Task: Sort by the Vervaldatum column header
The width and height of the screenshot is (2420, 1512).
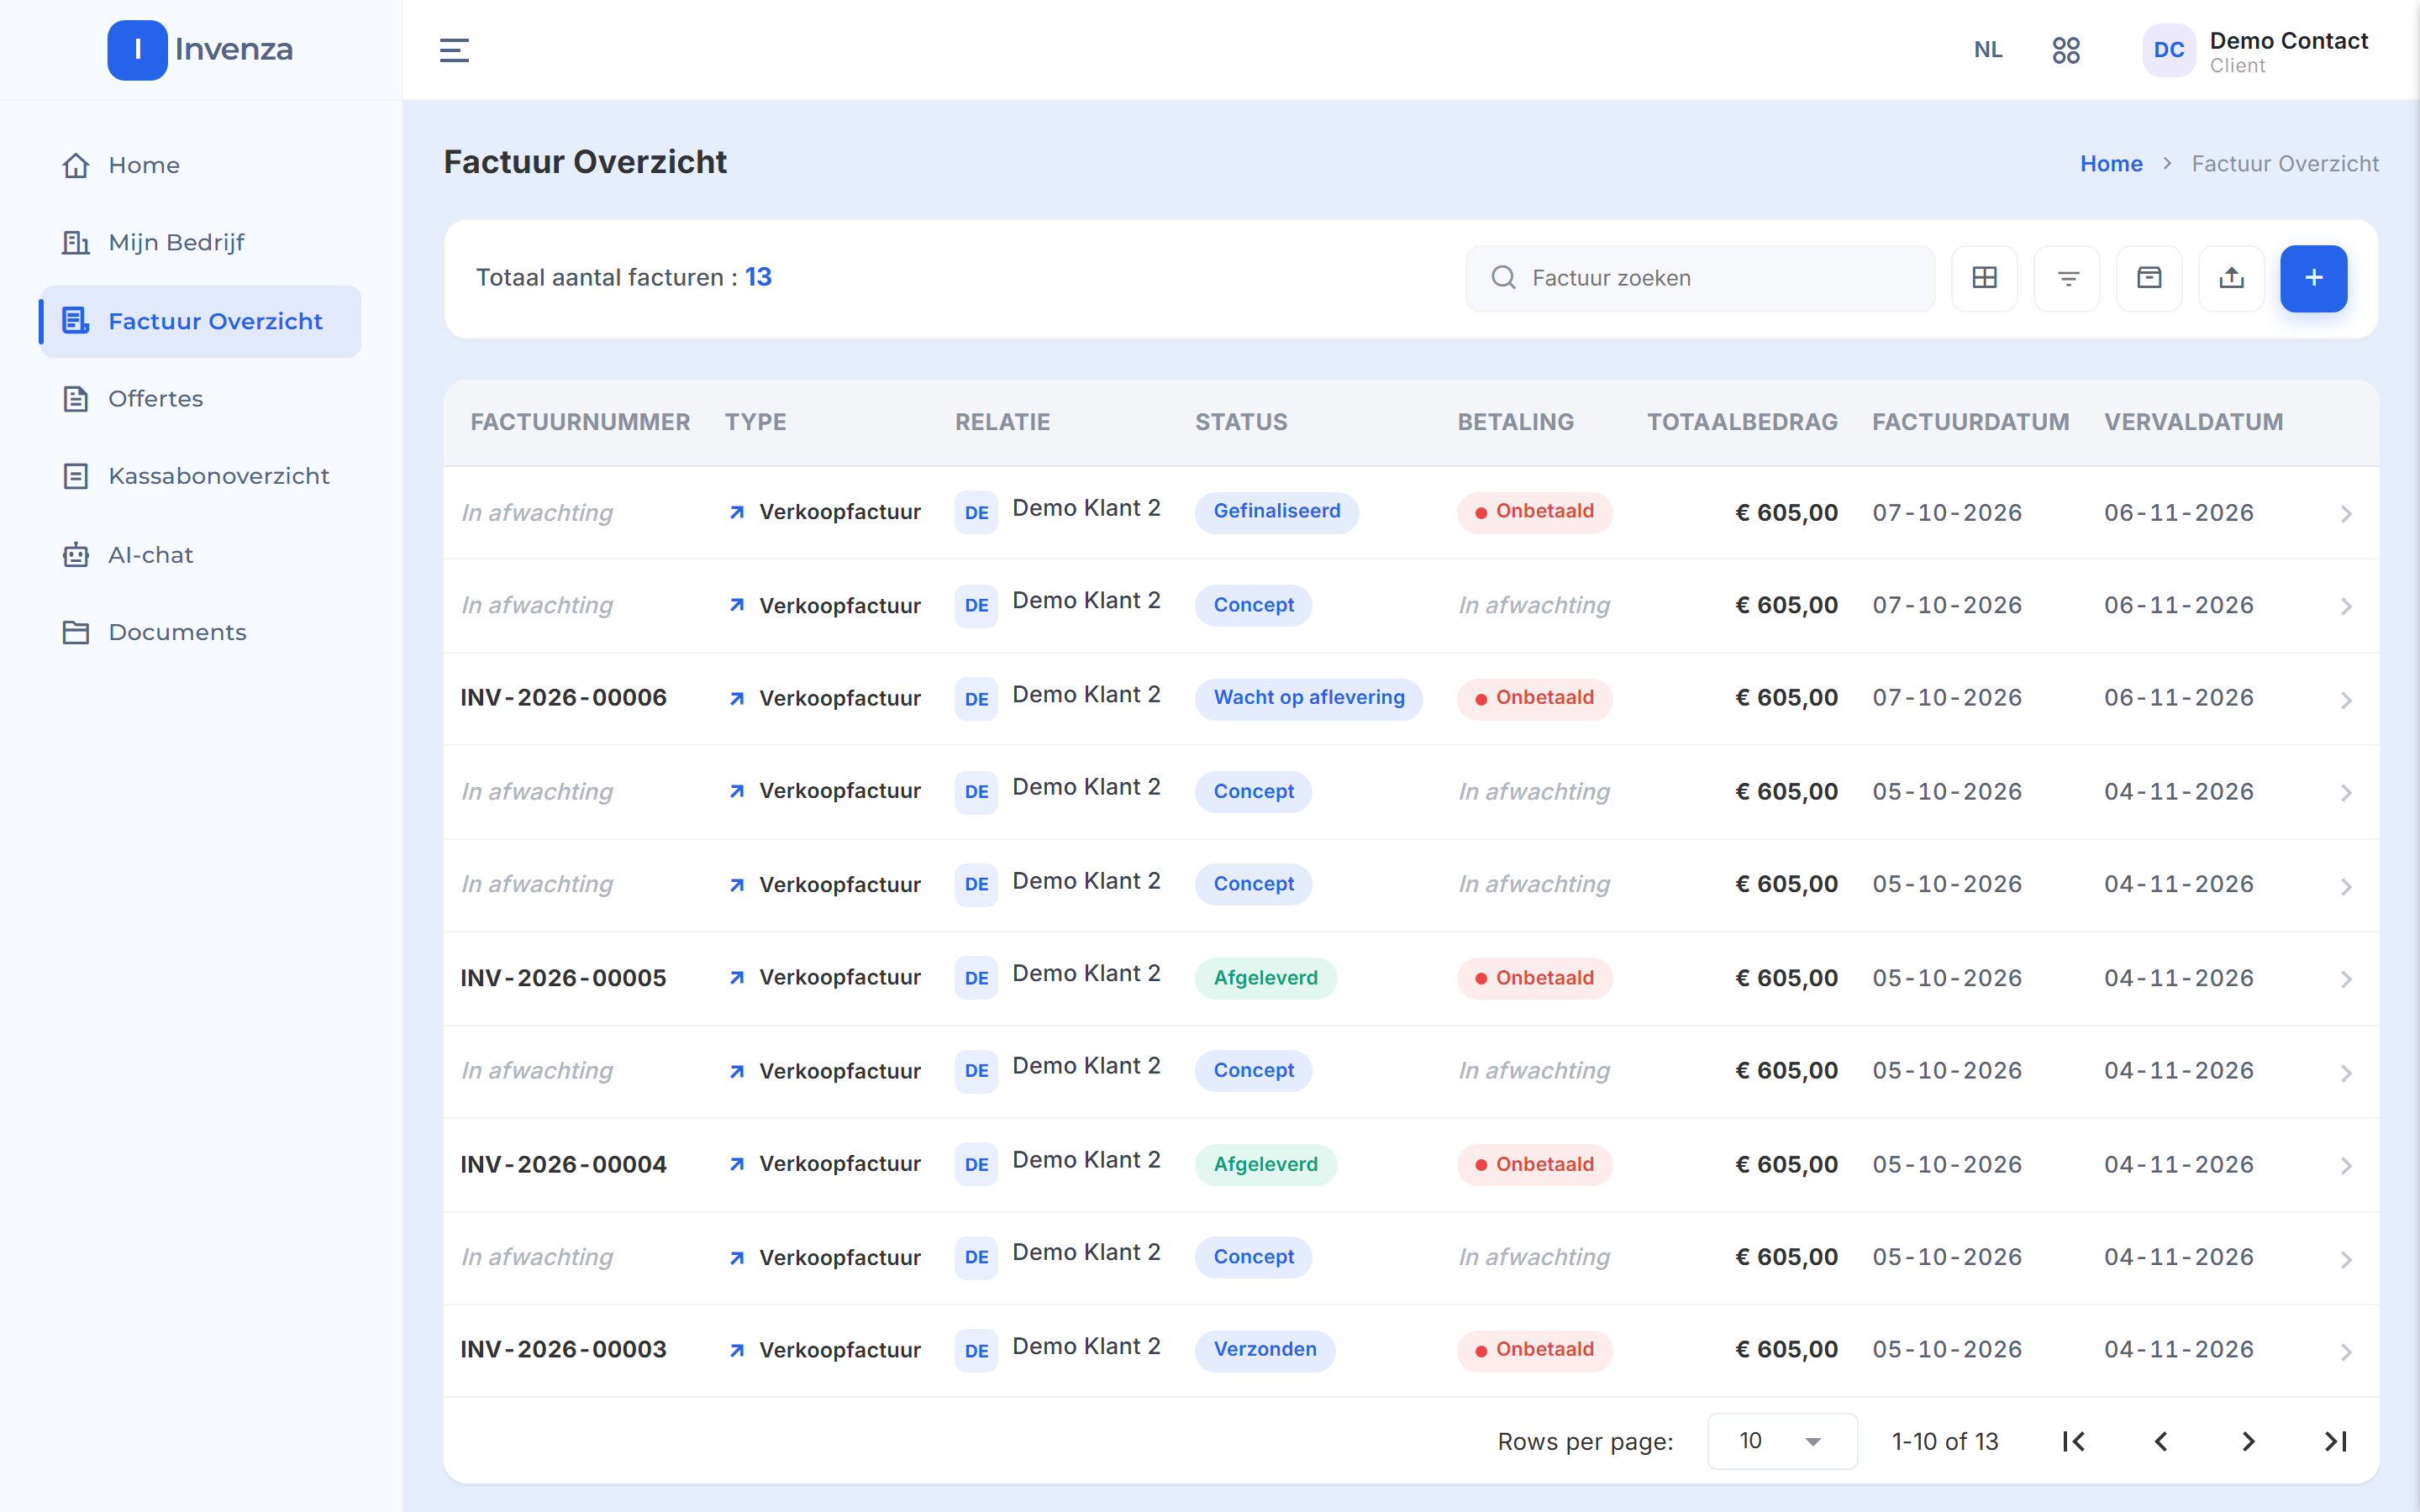Action: [x=2193, y=422]
